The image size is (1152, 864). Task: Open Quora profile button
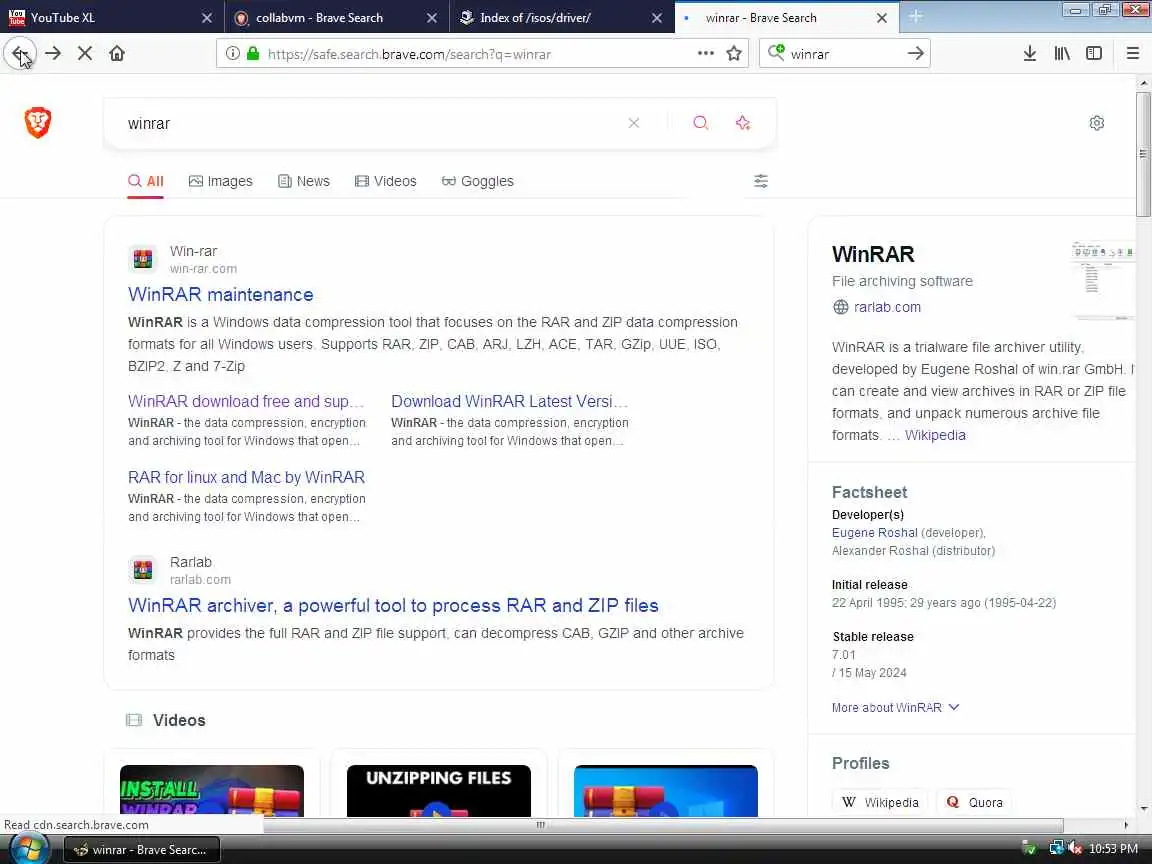[x=974, y=802]
